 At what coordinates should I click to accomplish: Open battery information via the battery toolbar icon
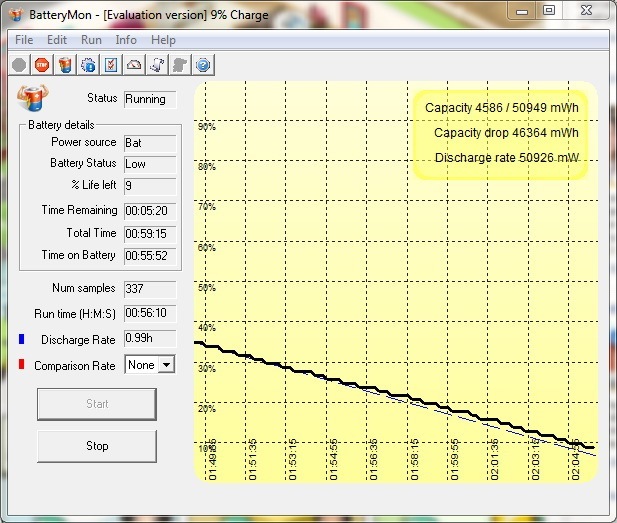click(65, 65)
